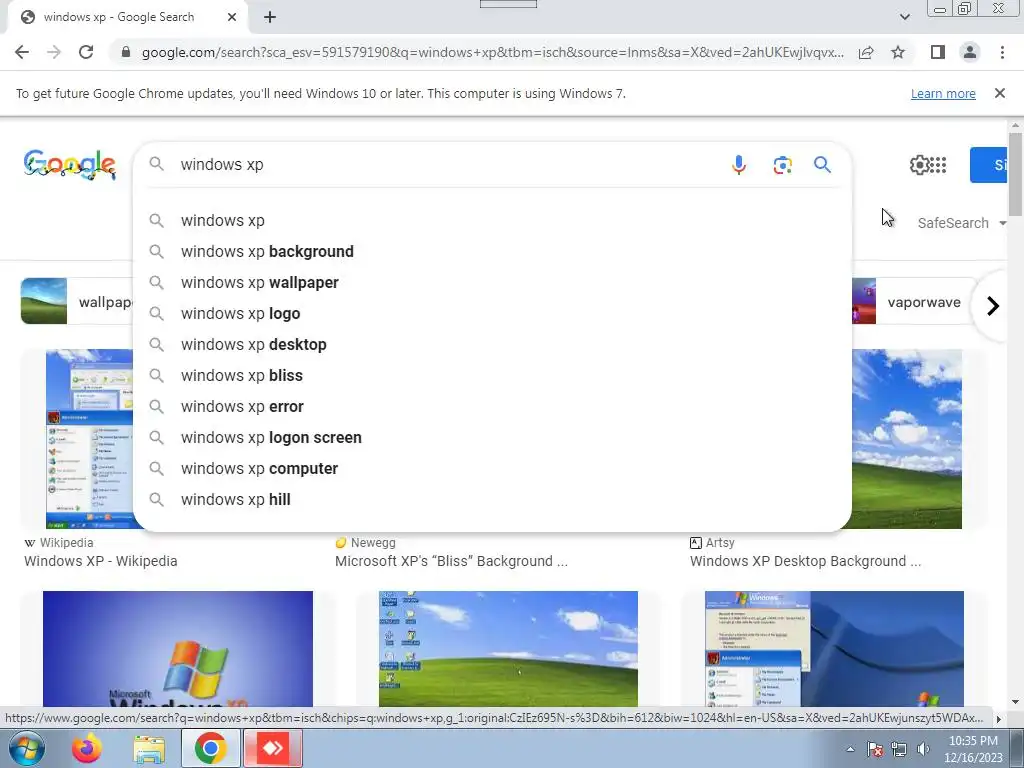
Task: Click the browser forward arrow
Action: [x=54, y=52]
